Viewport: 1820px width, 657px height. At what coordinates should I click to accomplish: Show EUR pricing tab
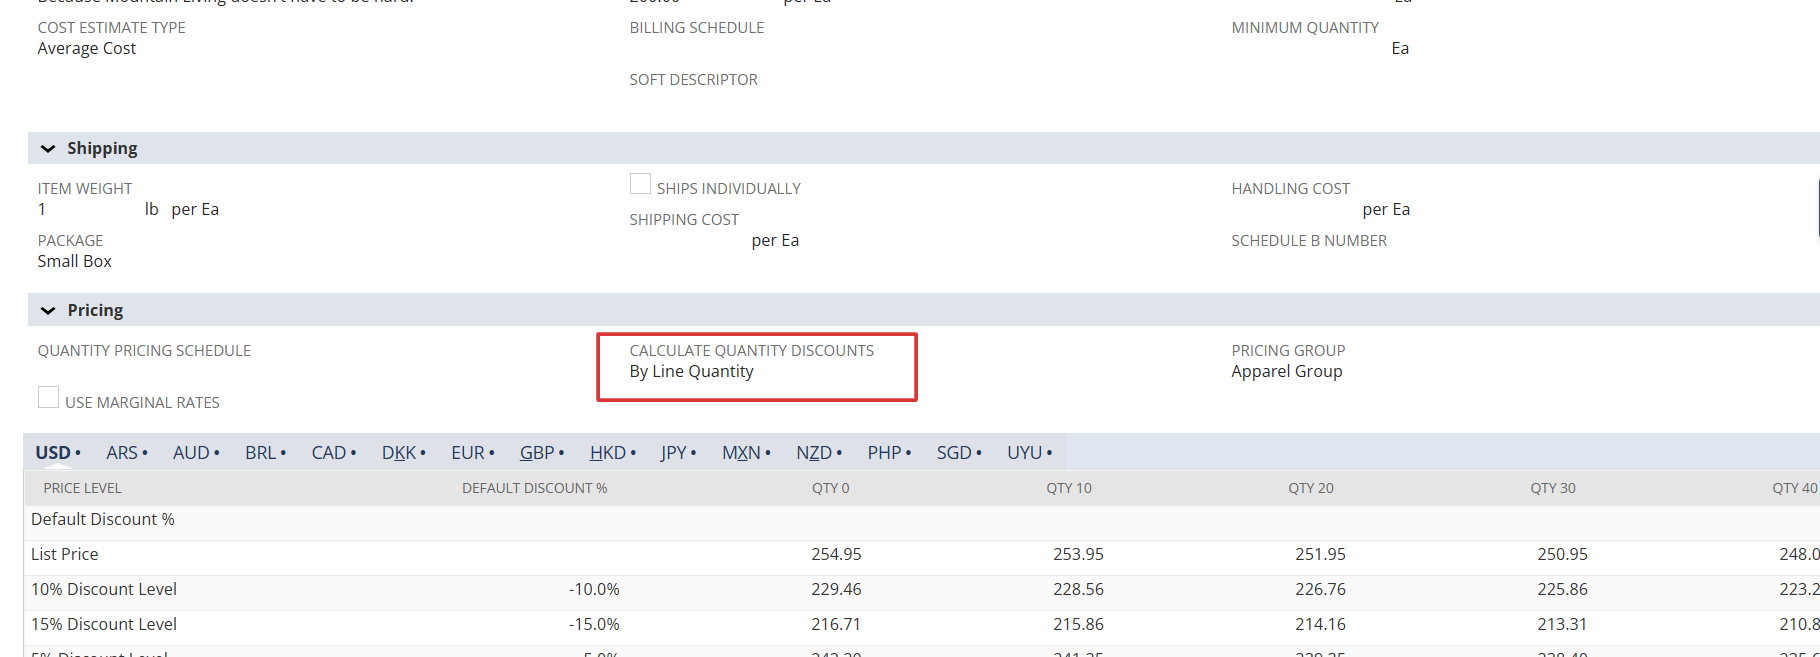(x=468, y=453)
